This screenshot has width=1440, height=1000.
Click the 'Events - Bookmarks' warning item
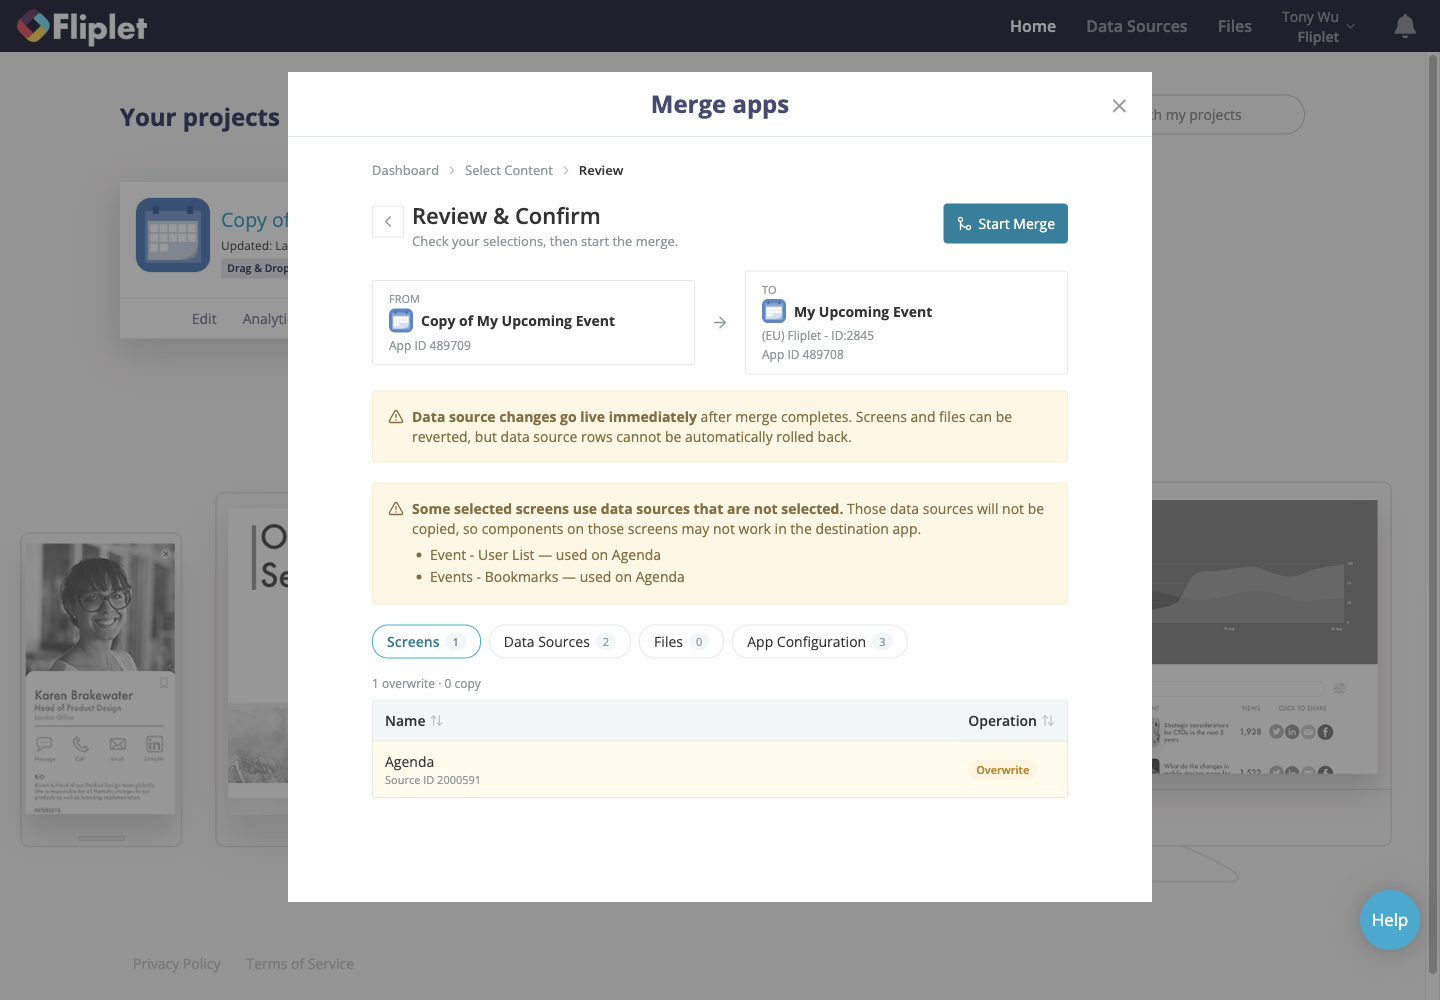point(557,577)
